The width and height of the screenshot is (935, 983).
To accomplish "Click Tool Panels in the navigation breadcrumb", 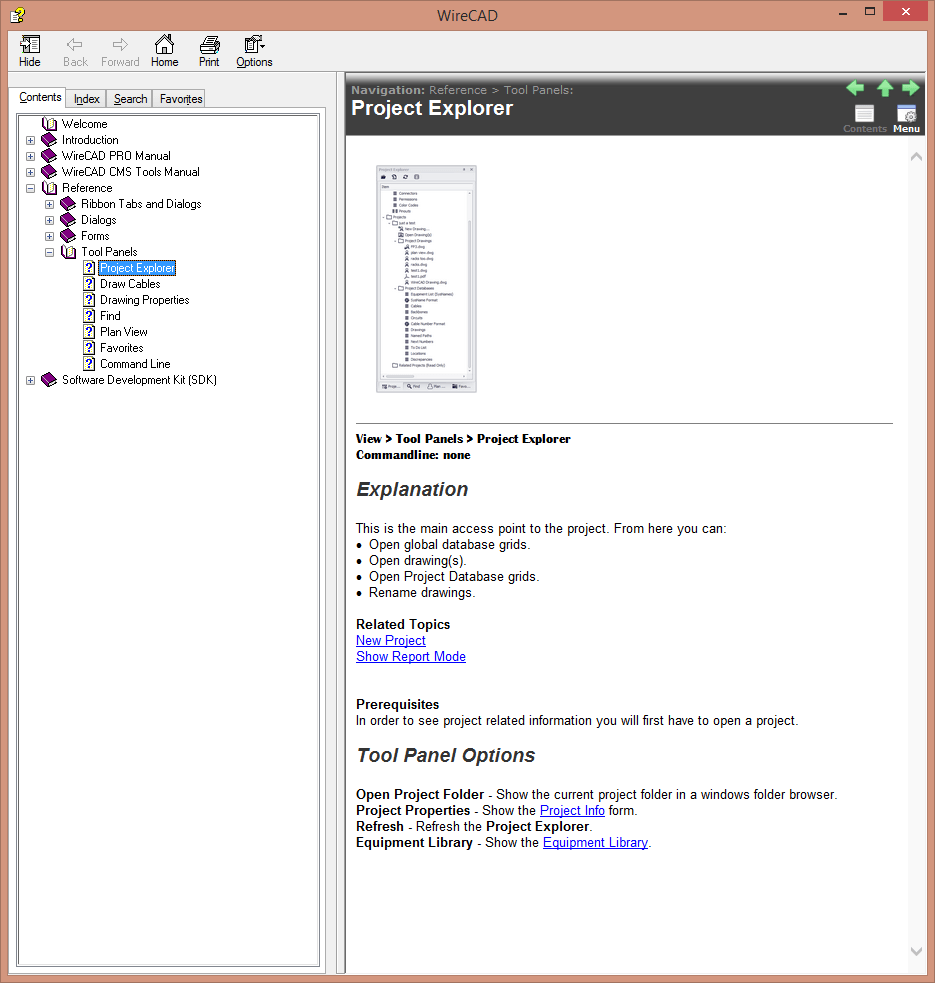I will click(x=537, y=90).
